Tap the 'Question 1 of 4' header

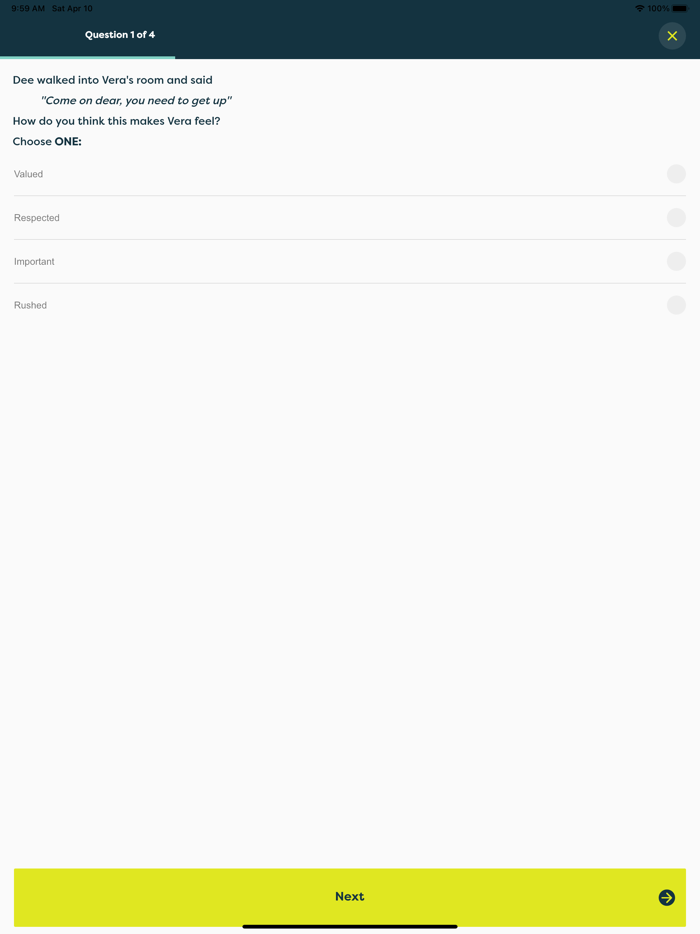120,35
